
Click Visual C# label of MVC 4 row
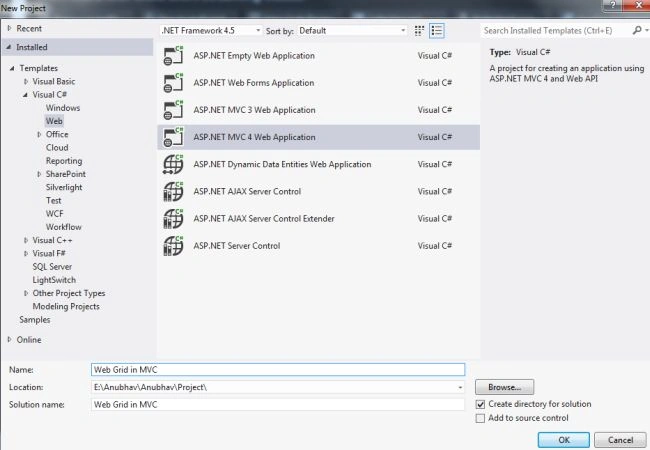pyautogui.click(x=435, y=137)
